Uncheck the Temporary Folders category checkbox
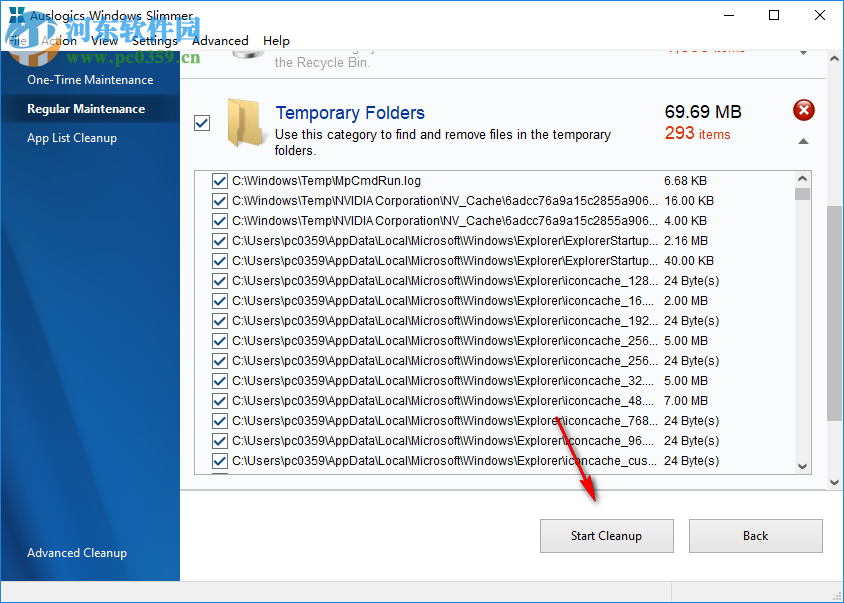The height and width of the screenshot is (603, 844). pos(202,122)
